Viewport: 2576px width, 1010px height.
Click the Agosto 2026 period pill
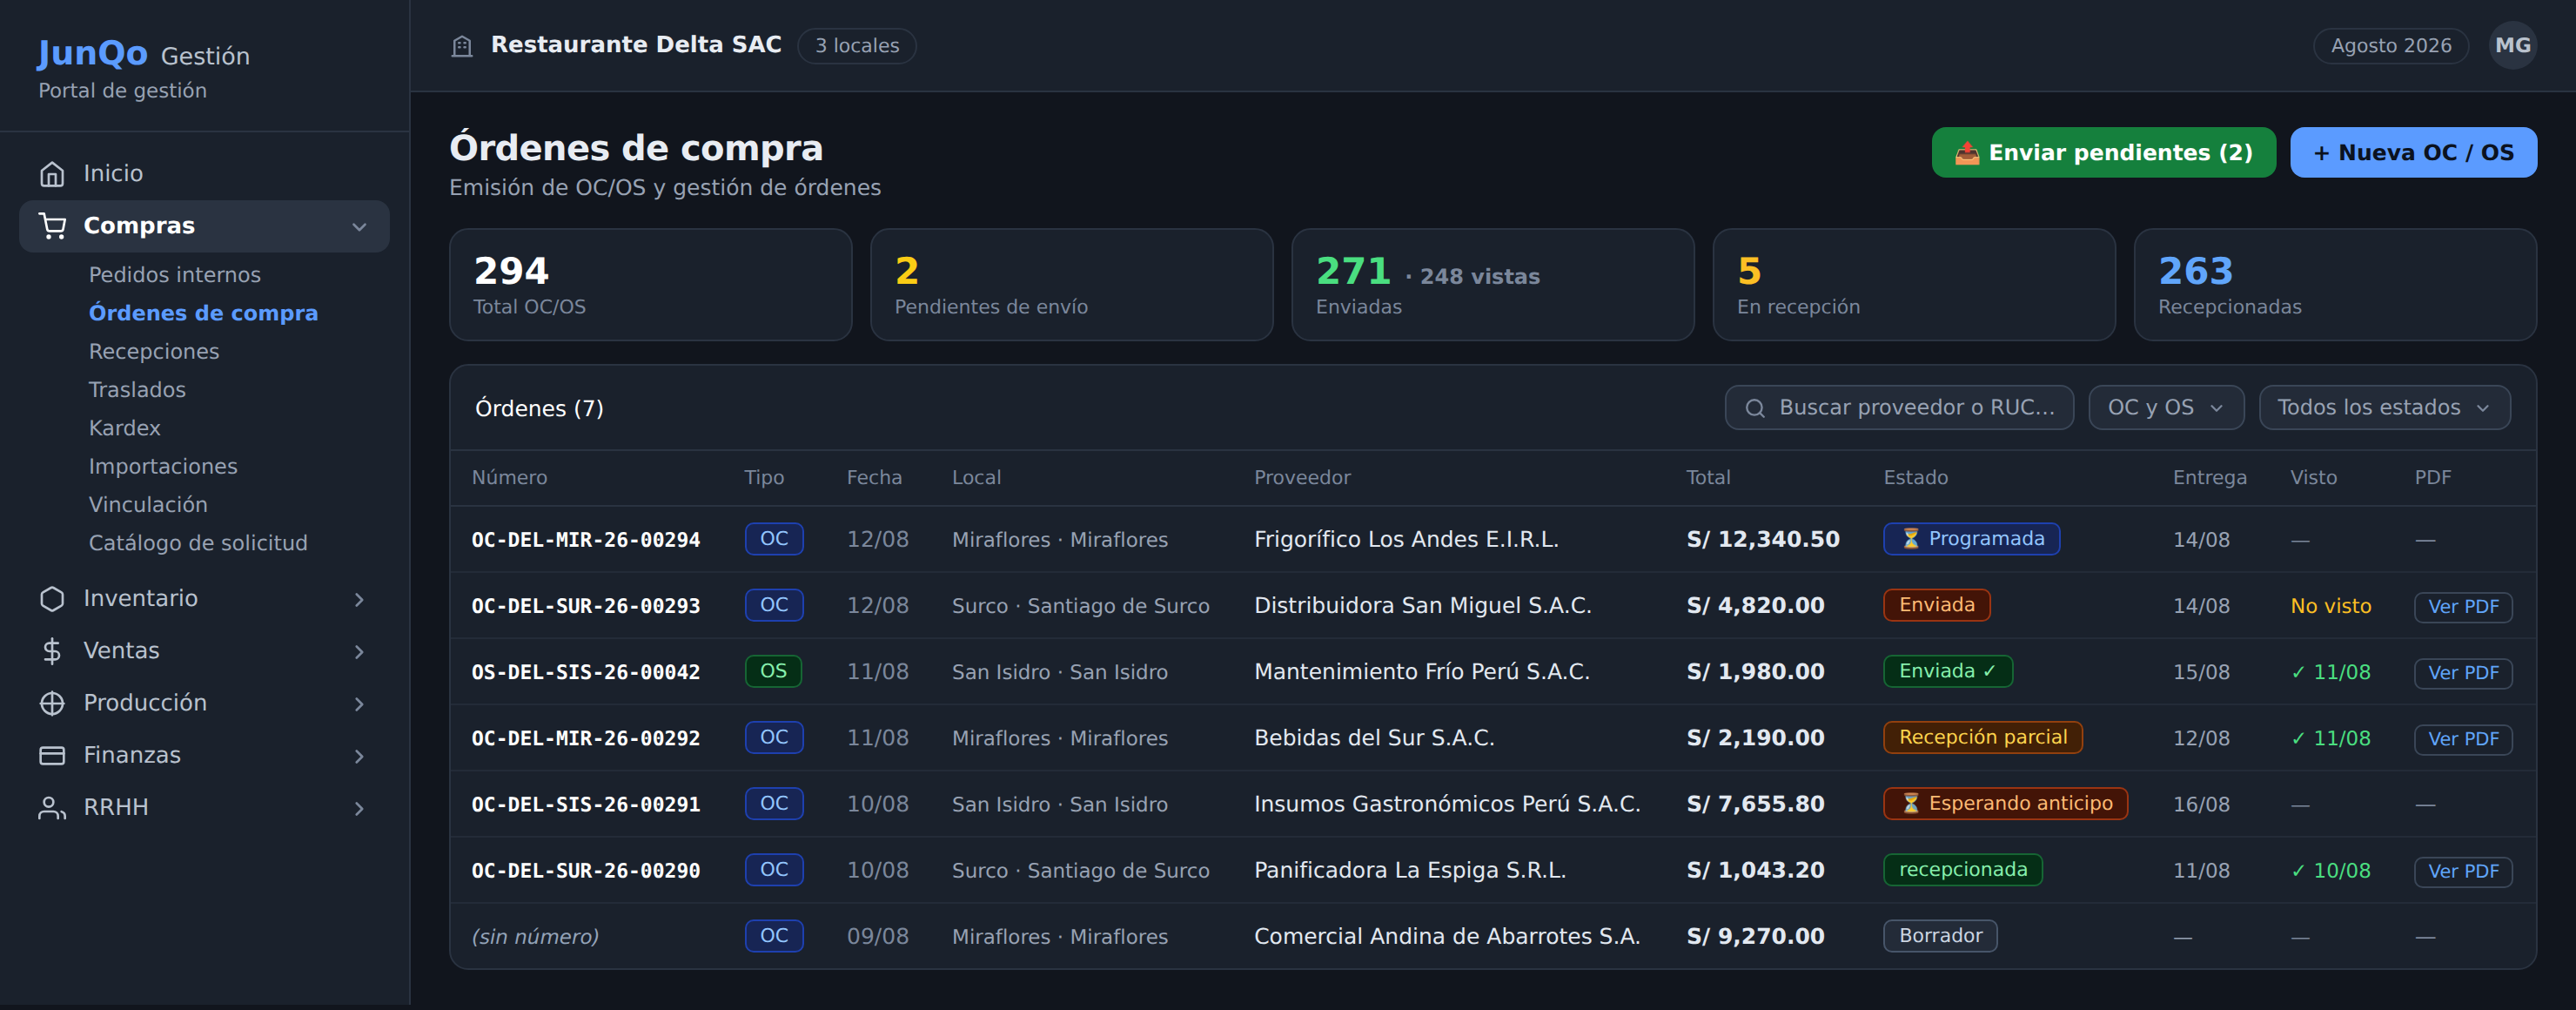click(2391, 46)
